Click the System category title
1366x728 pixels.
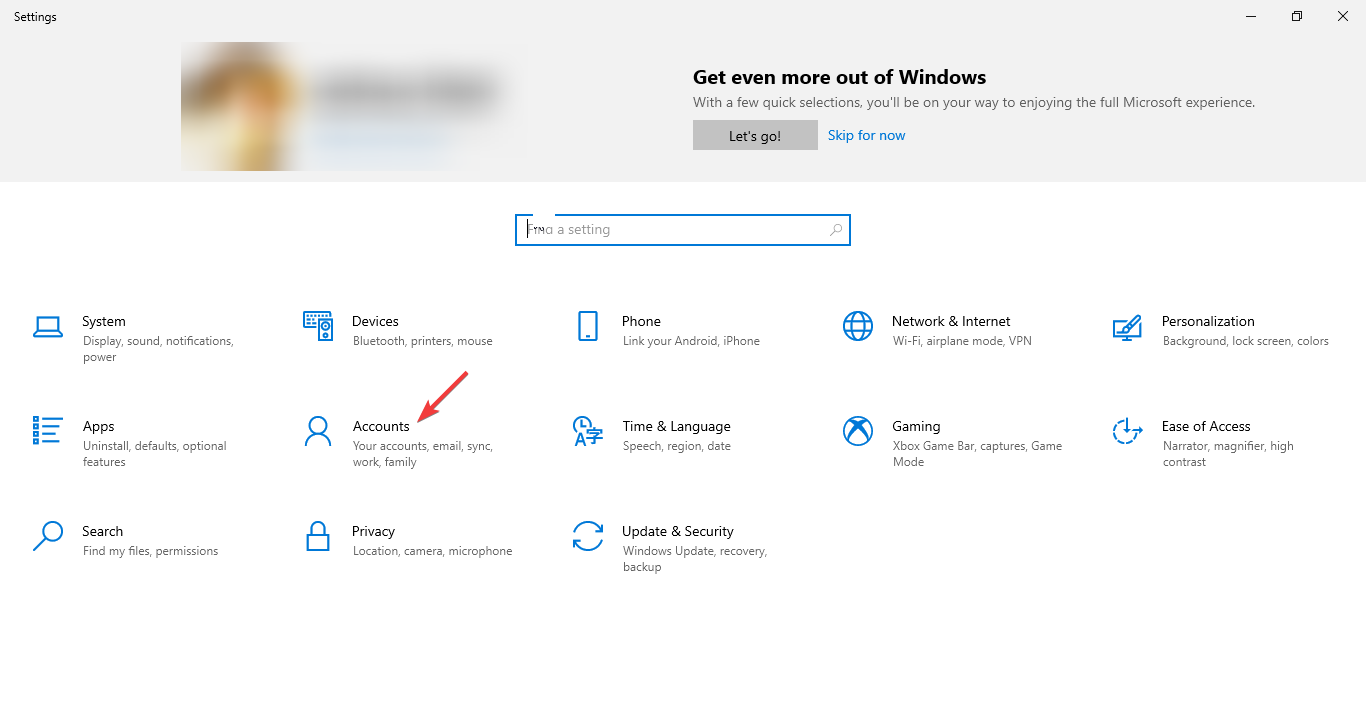click(104, 321)
